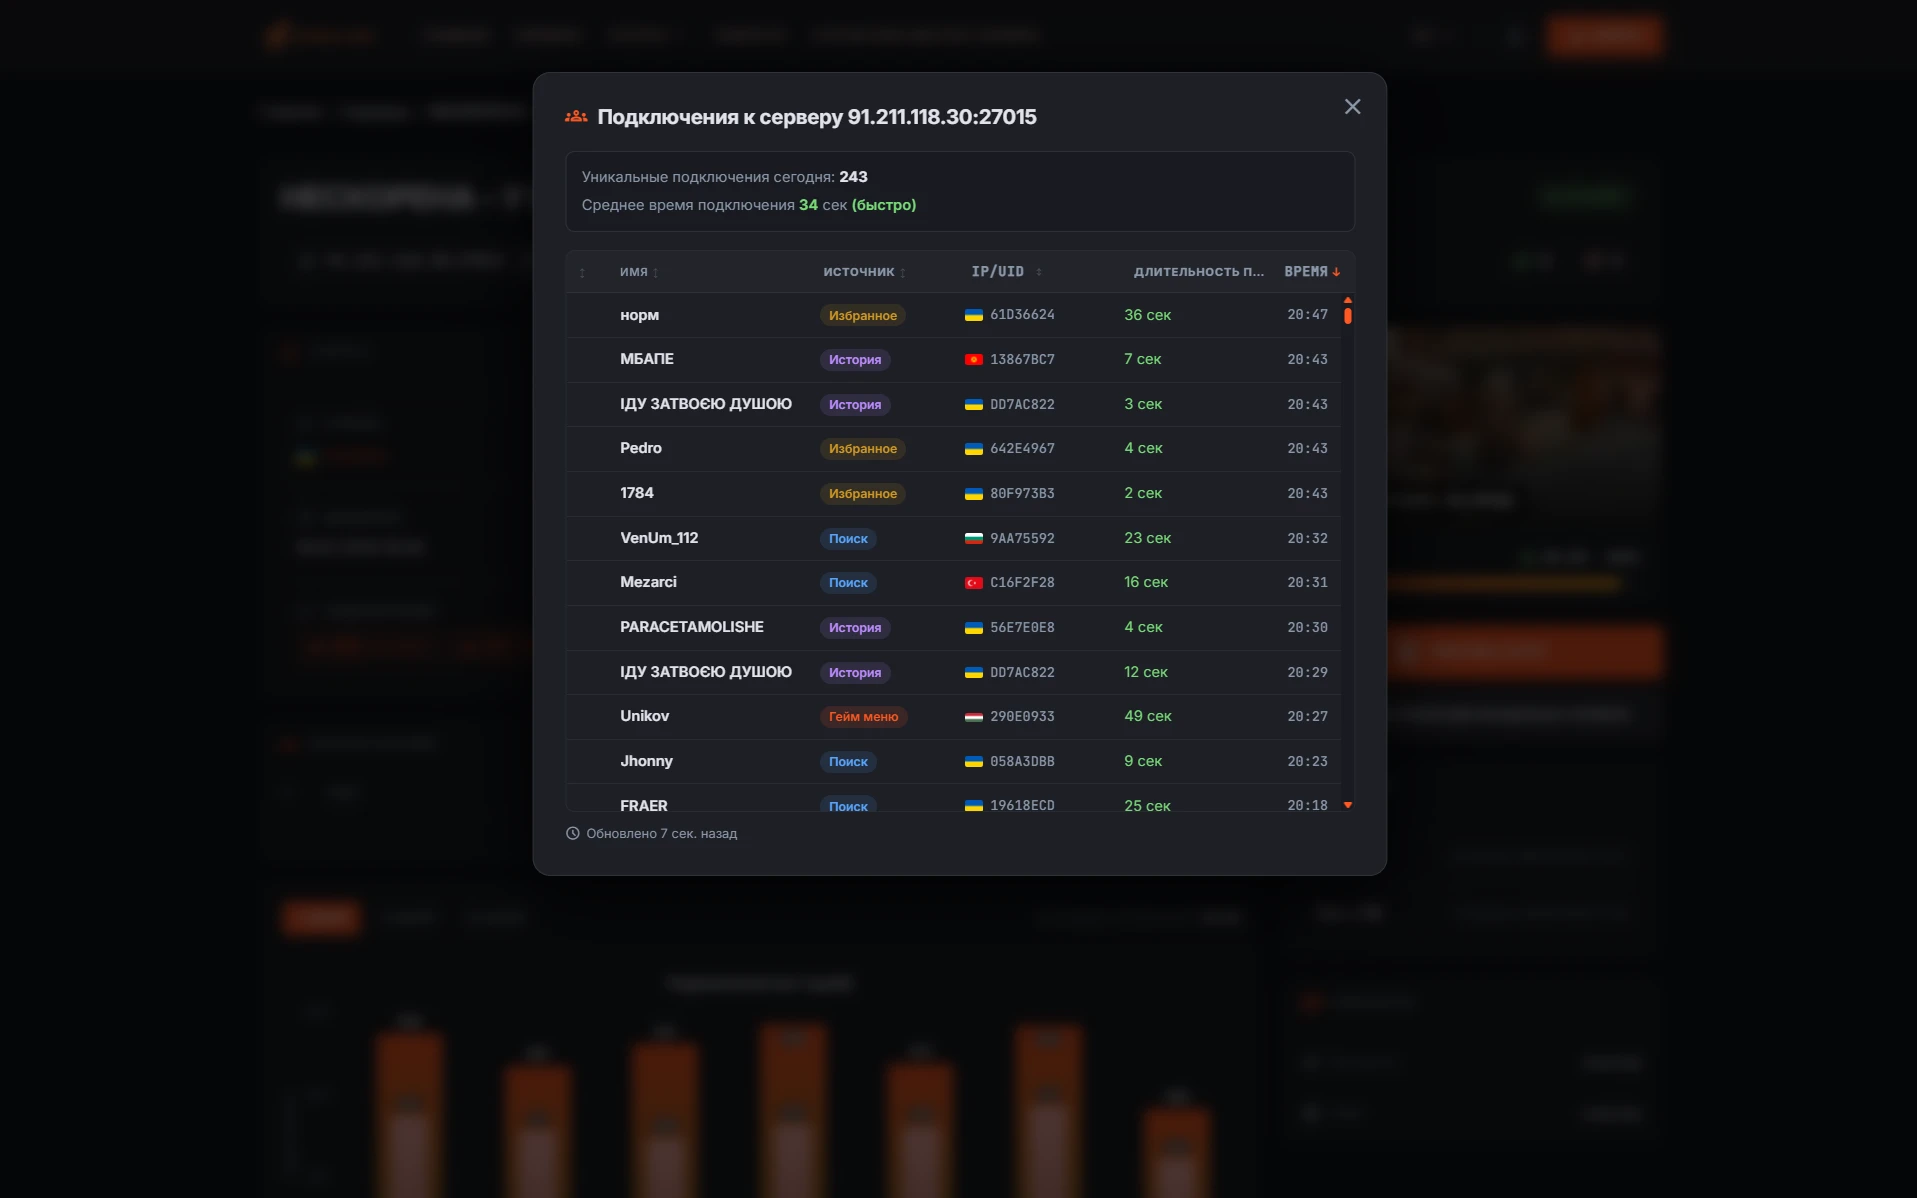Click Избранное badge in норм row

point(862,315)
